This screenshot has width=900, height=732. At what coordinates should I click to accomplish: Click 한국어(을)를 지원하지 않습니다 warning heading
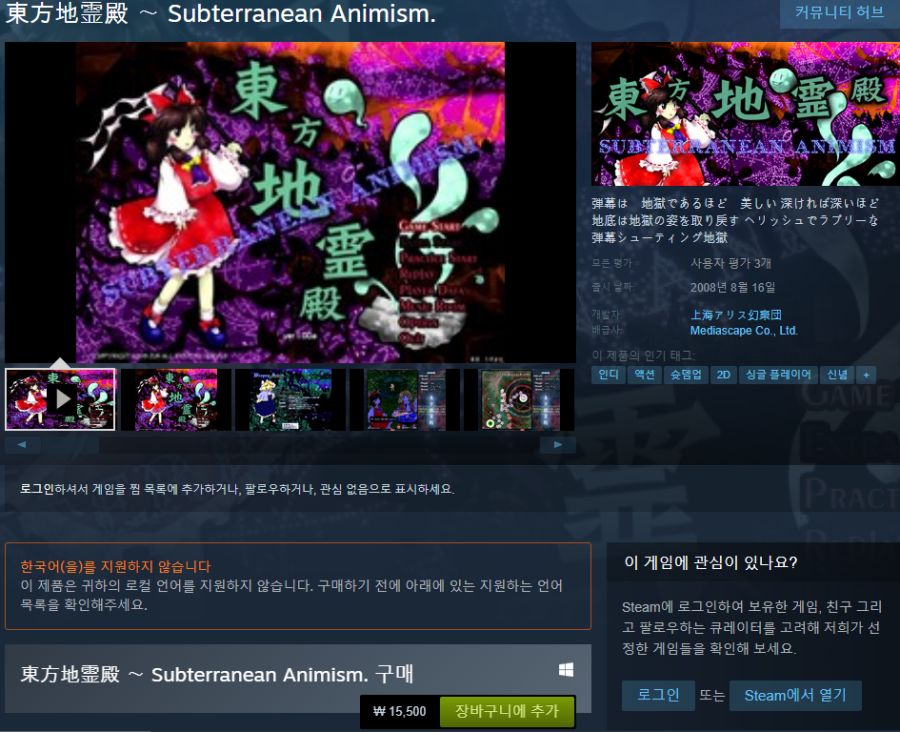116,567
